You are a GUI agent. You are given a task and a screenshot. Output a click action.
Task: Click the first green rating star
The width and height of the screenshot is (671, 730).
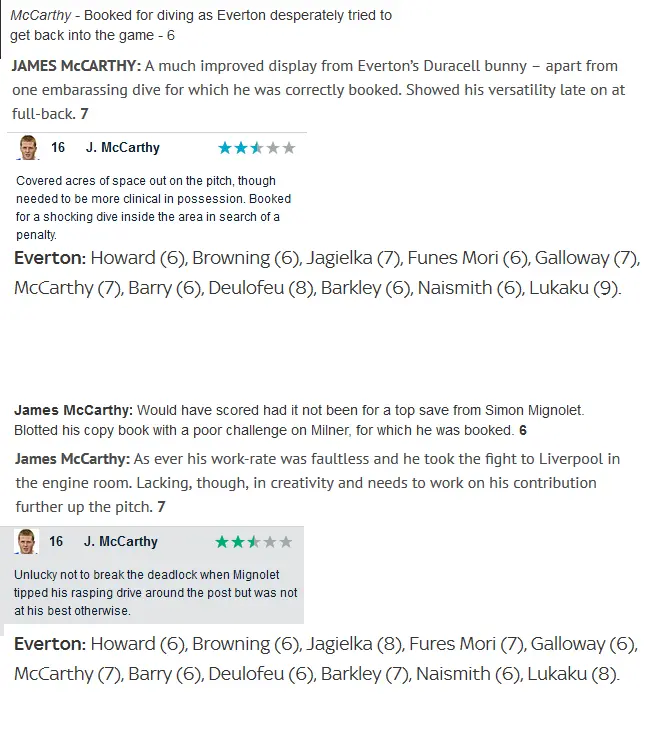(222, 542)
